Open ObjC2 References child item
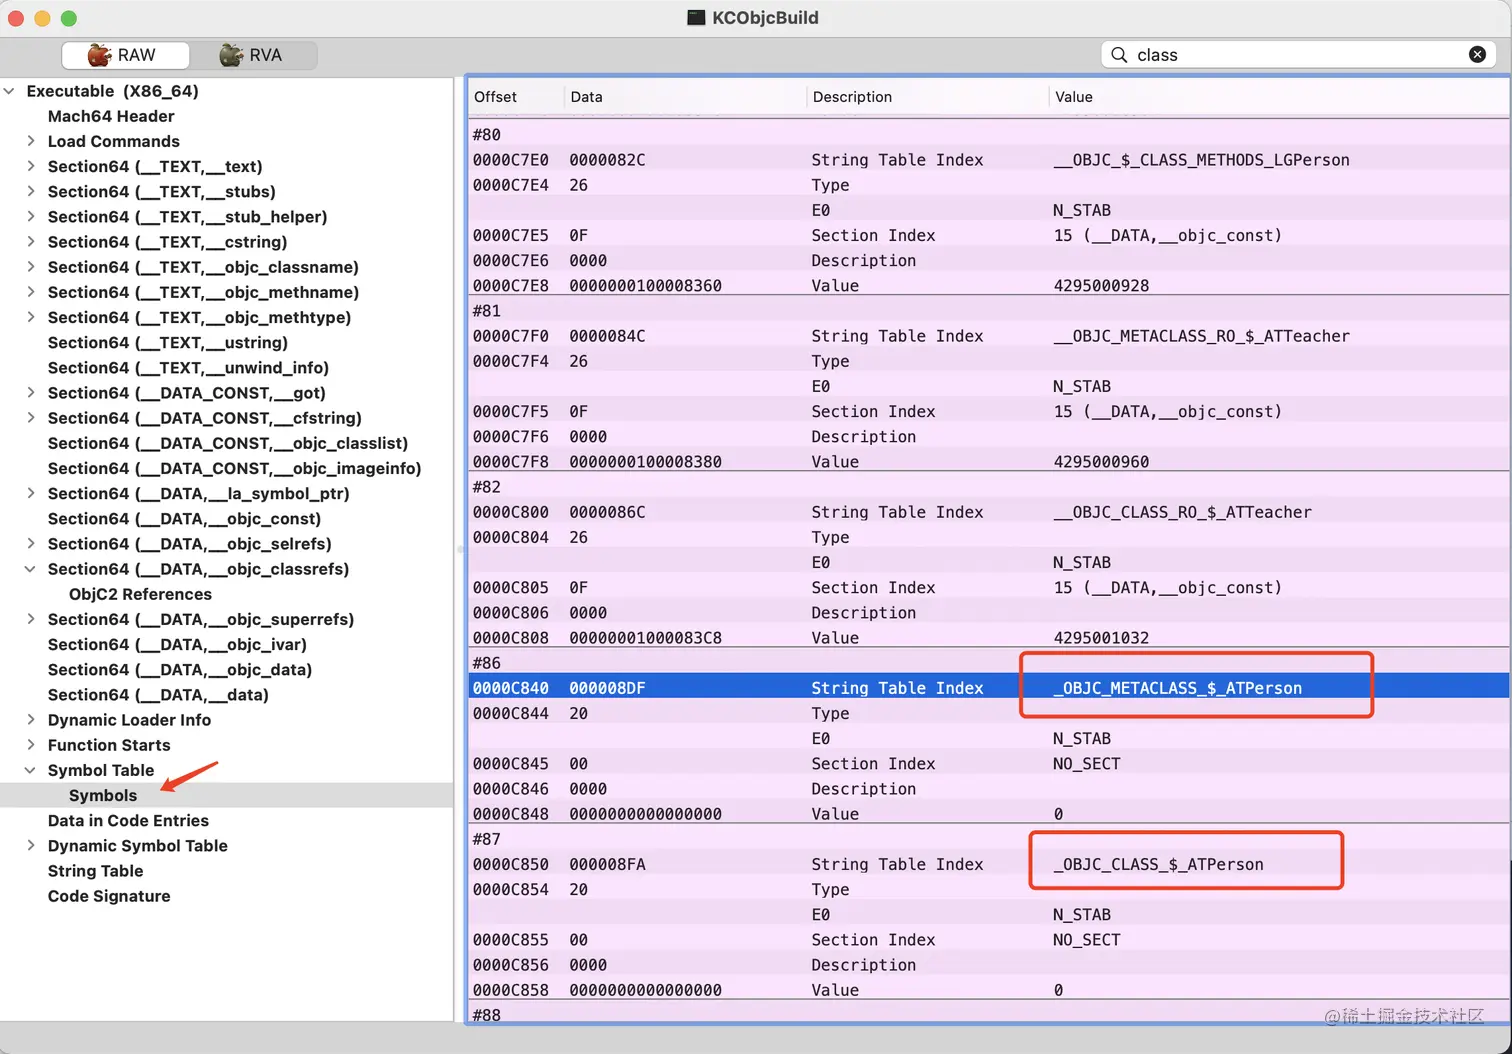This screenshot has width=1512, height=1054. click(x=140, y=594)
